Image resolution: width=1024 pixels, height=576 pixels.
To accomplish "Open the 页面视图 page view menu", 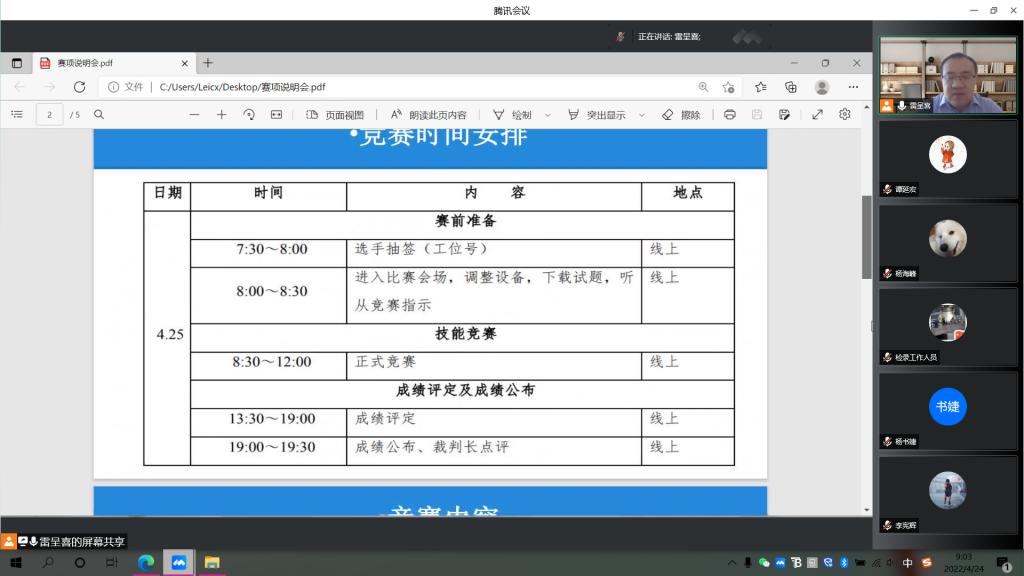I will click(335, 115).
